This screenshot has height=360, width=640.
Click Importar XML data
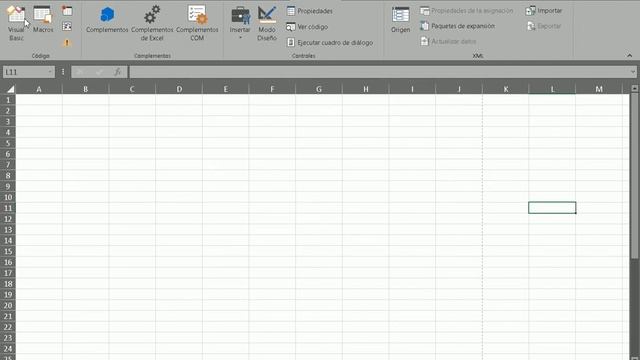(544, 11)
